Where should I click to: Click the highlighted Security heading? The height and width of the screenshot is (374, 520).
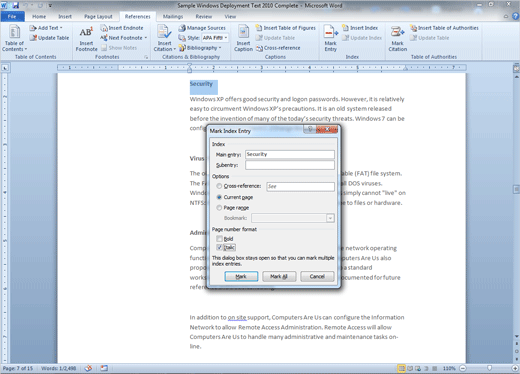pos(201,84)
